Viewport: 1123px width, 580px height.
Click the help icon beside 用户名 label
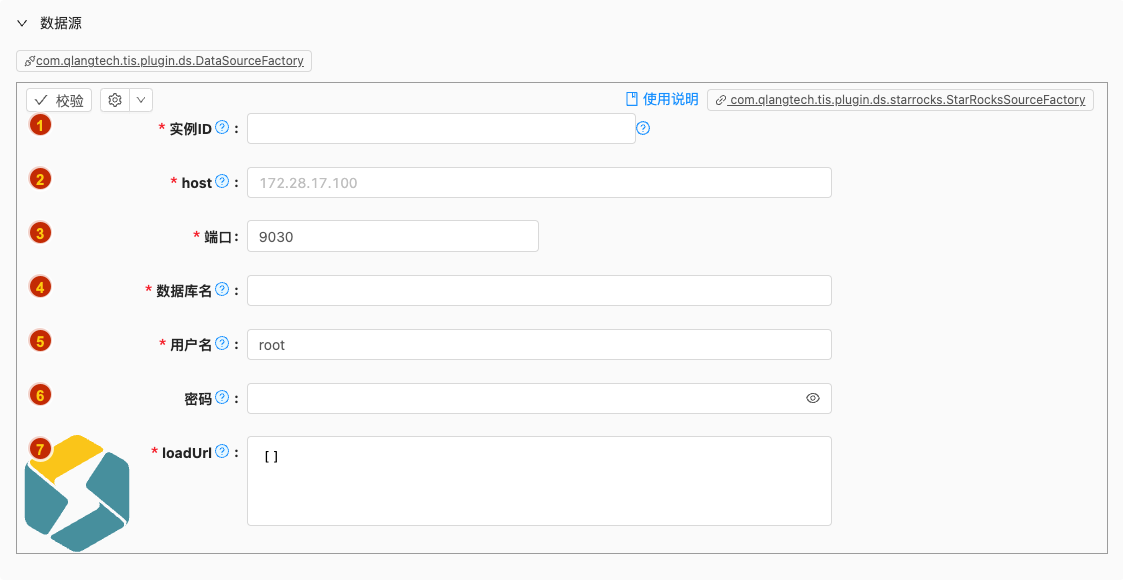pos(222,344)
